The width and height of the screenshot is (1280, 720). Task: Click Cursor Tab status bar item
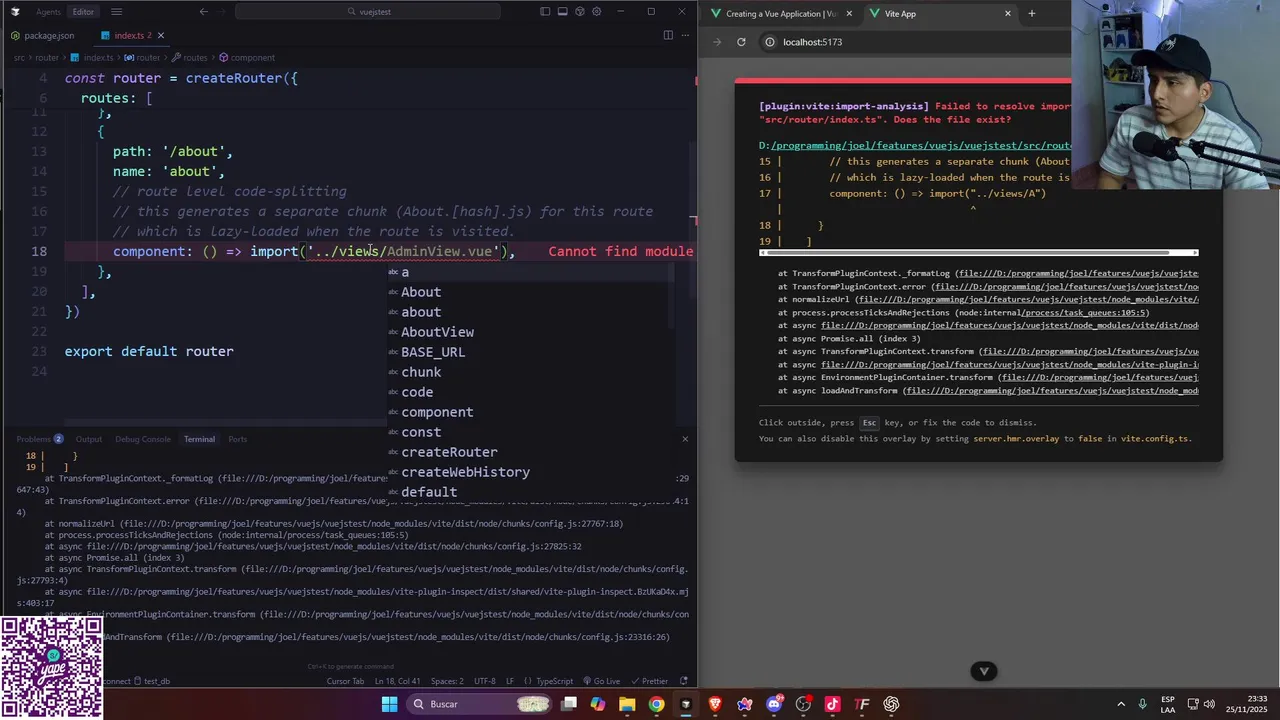[345, 681]
